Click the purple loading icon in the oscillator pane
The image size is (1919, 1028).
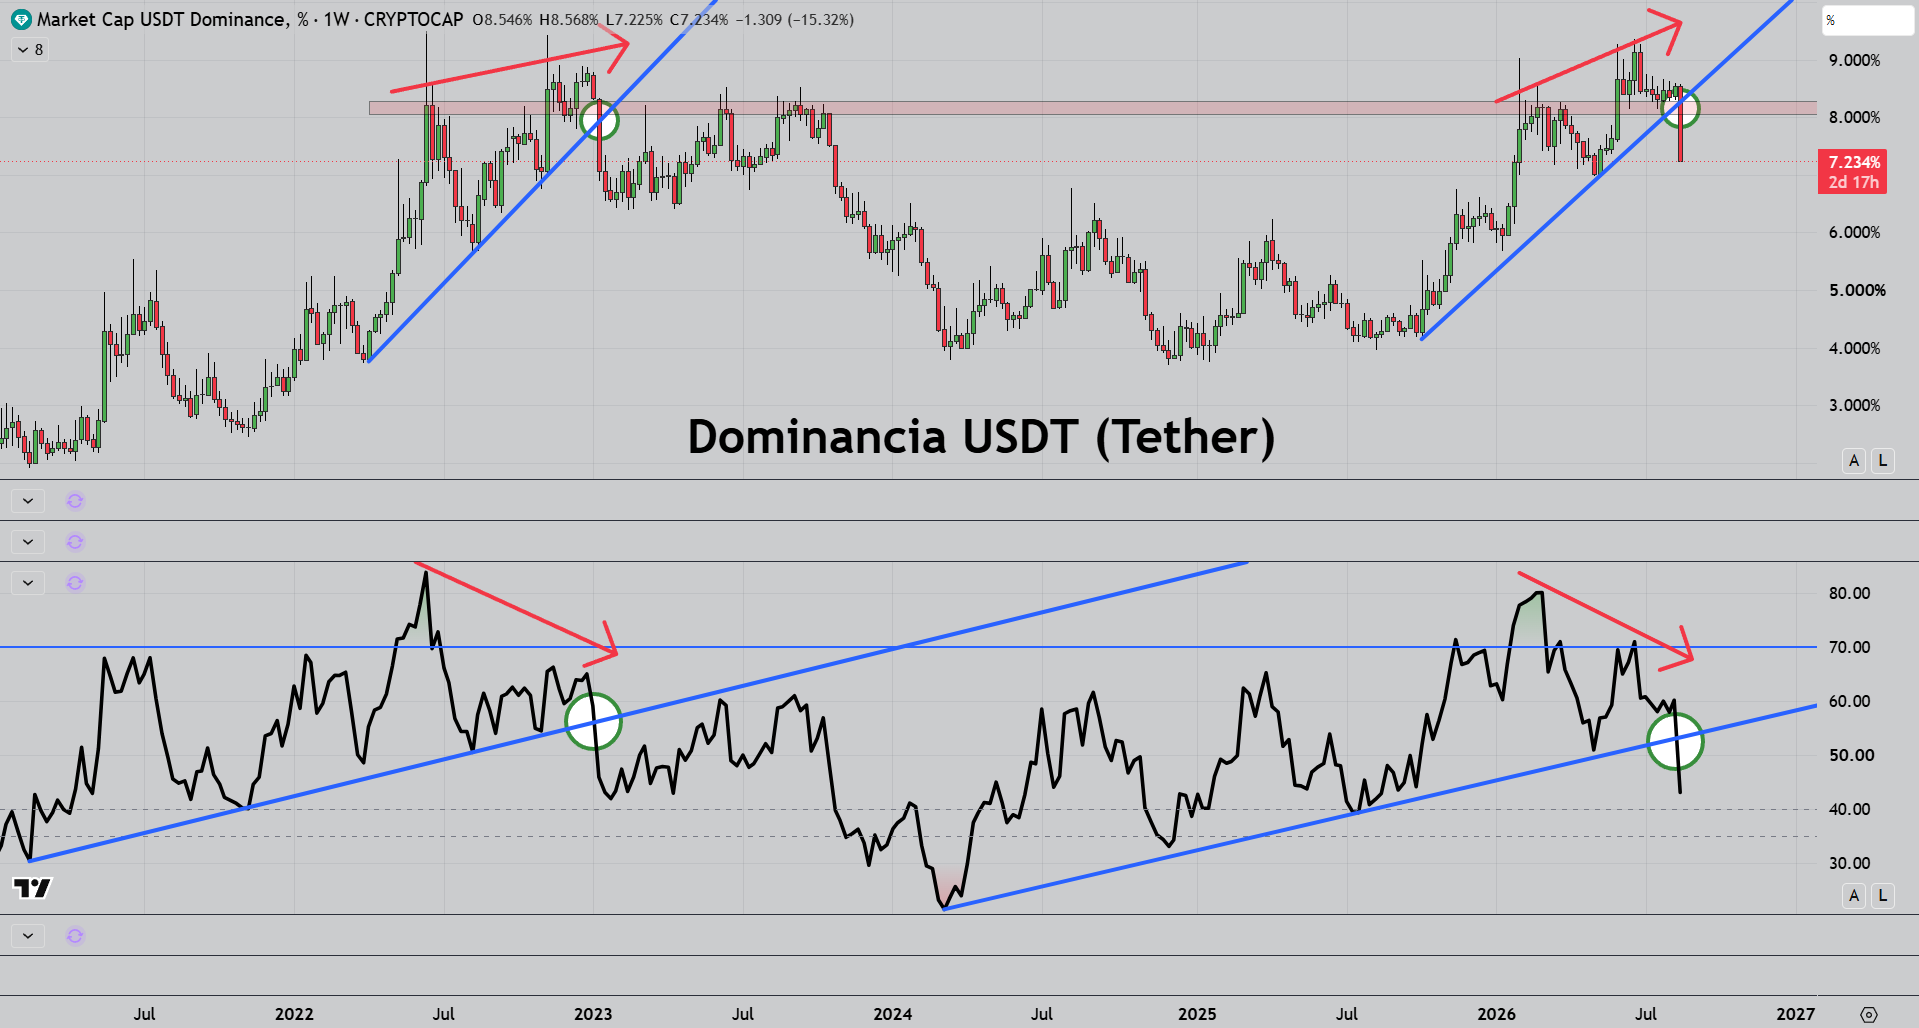[75, 583]
